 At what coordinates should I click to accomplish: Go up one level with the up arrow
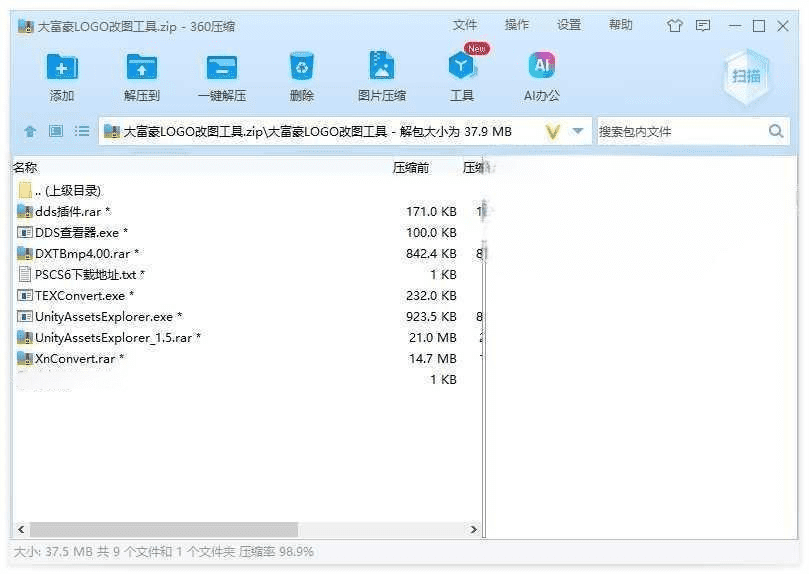(x=30, y=131)
